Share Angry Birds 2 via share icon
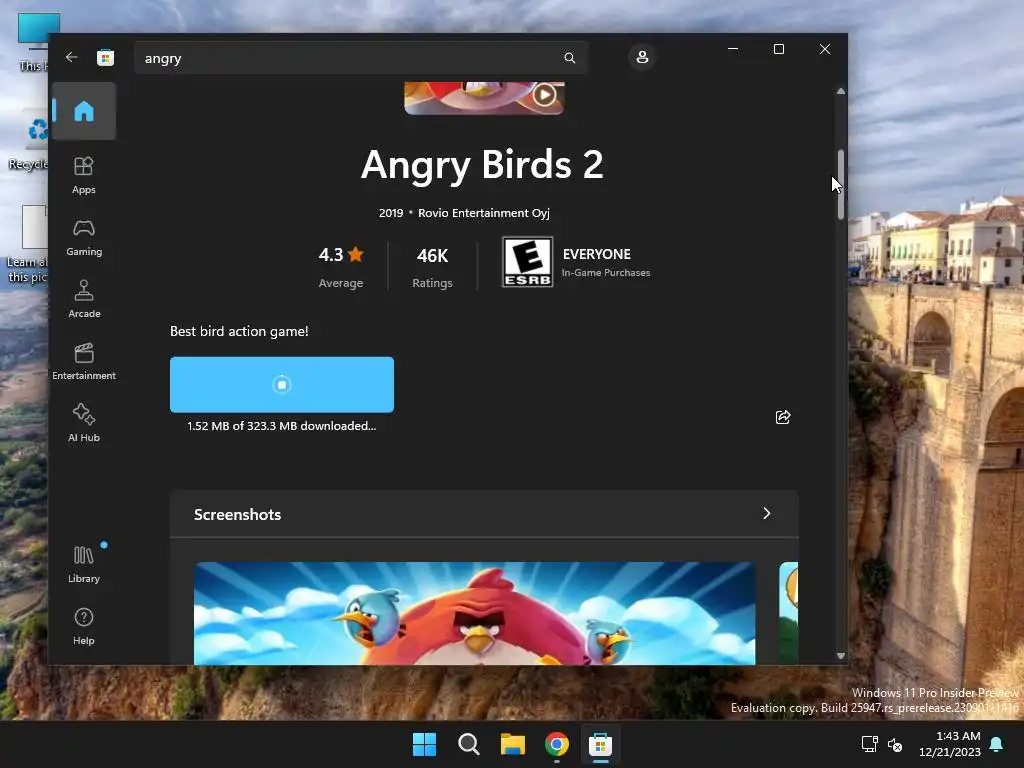The height and width of the screenshot is (768, 1024). click(x=783, y=417)
